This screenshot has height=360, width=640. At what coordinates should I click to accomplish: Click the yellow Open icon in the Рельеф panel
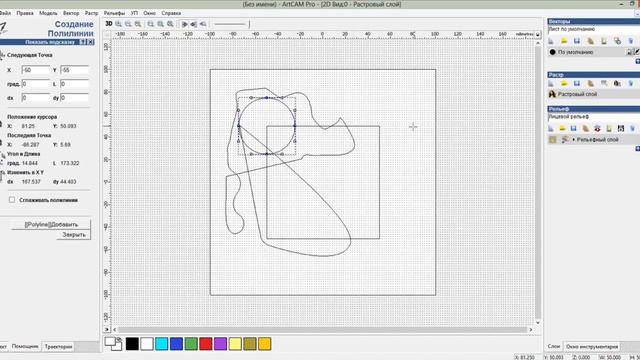click(562, 129)
